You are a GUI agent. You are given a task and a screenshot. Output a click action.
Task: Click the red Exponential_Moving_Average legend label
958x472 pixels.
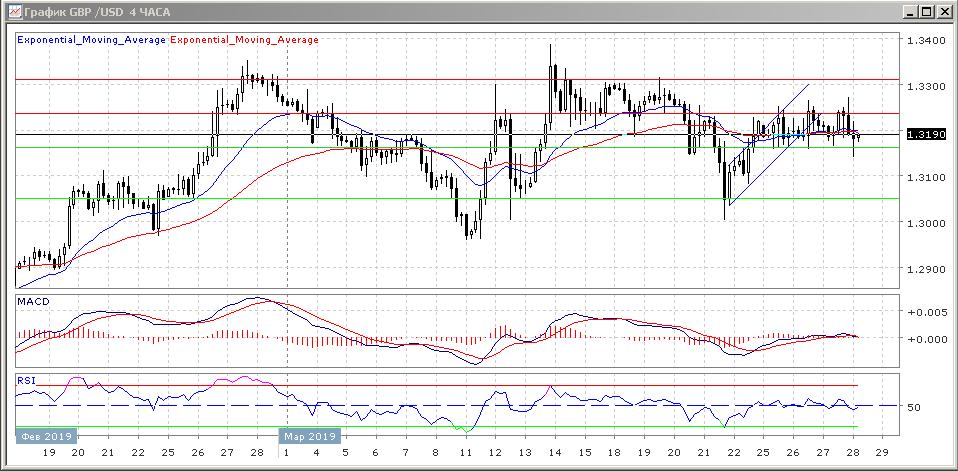tap(246, 40)
